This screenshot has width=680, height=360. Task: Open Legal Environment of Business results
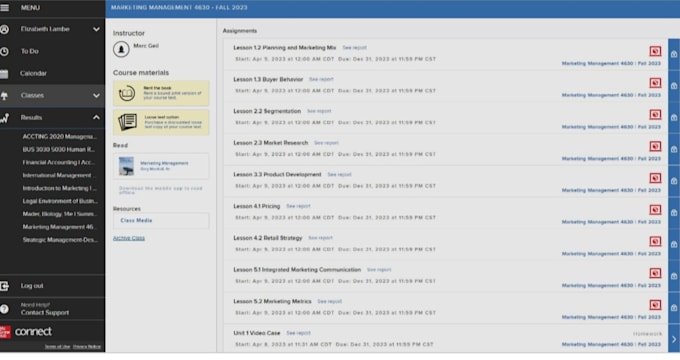click(60, 201)
